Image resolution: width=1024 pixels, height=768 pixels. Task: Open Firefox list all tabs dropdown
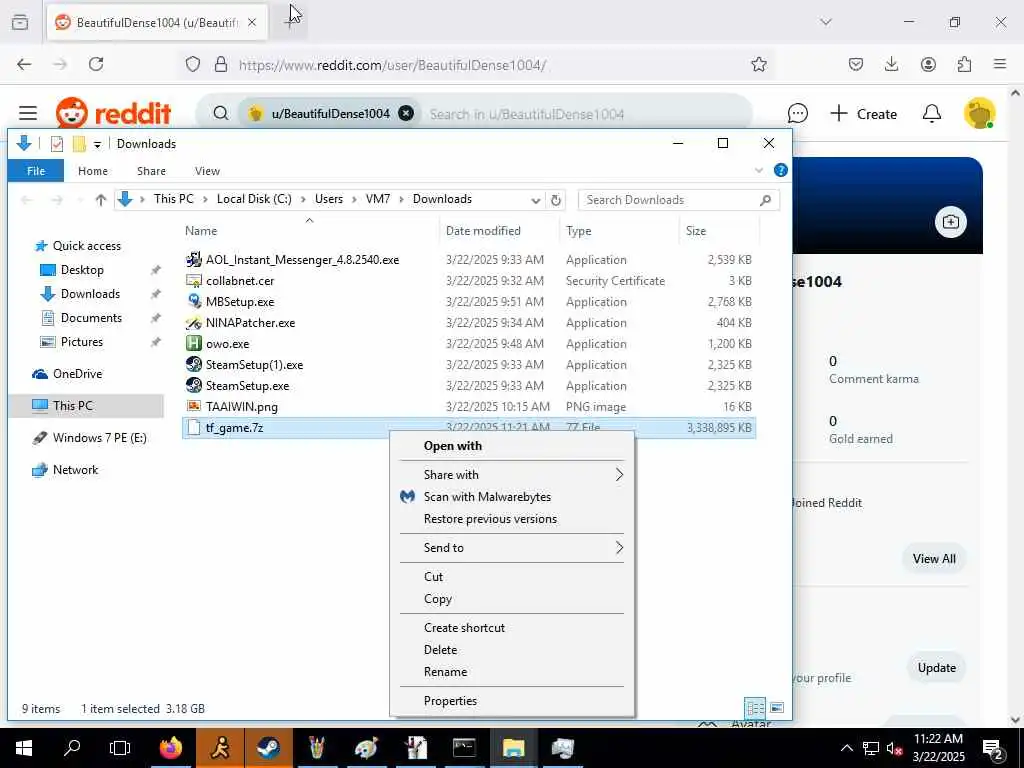click(826, 22)
